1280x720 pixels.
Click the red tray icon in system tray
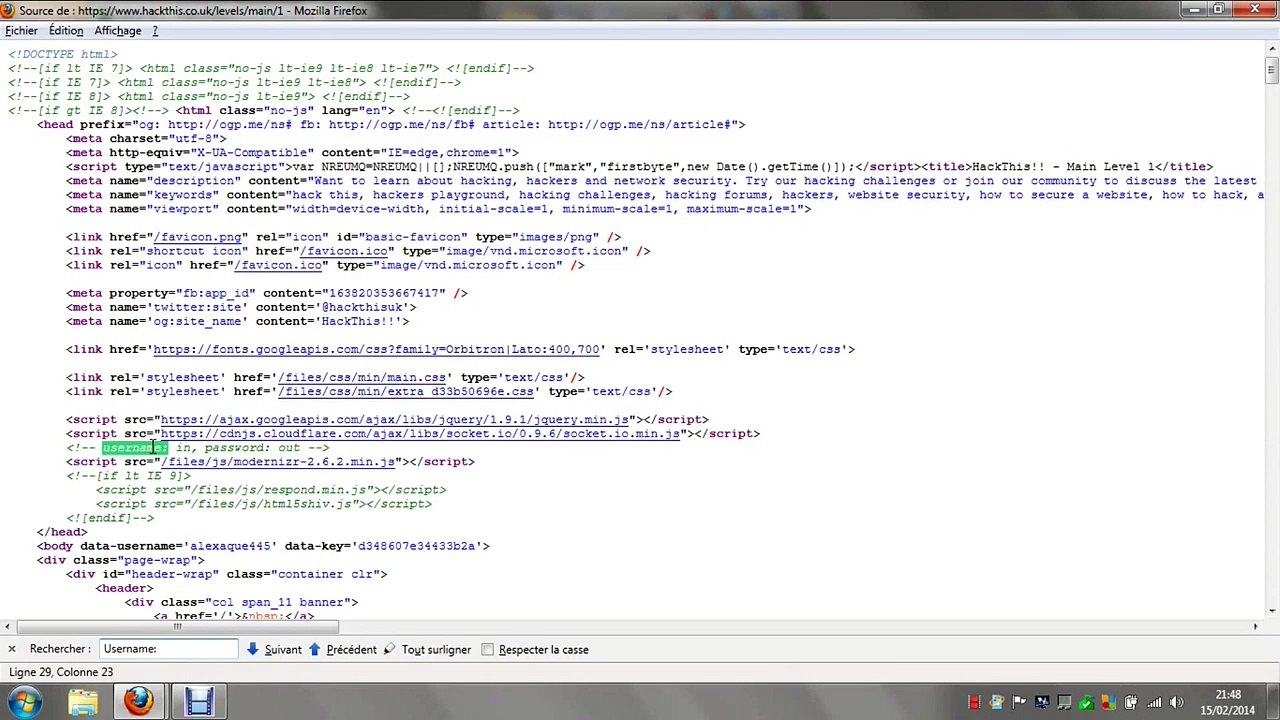coord(974,702)
